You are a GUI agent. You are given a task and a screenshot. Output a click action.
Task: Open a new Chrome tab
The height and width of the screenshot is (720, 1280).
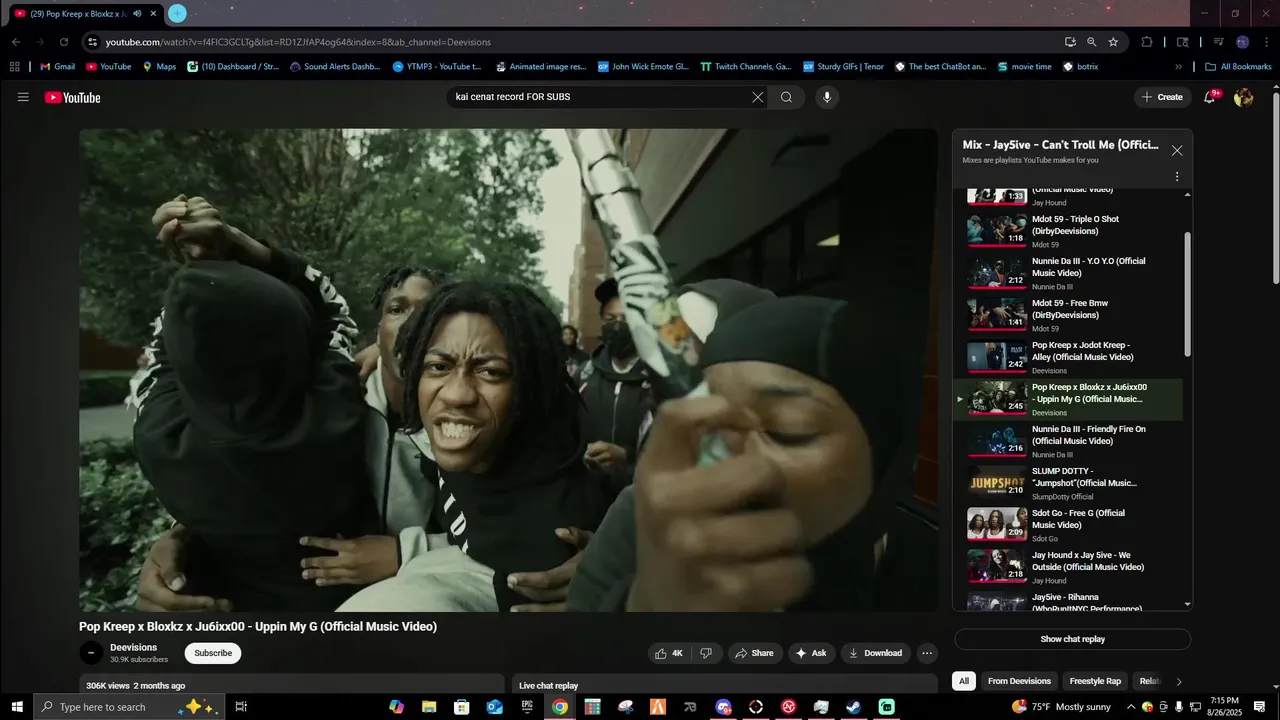point(177,13)
